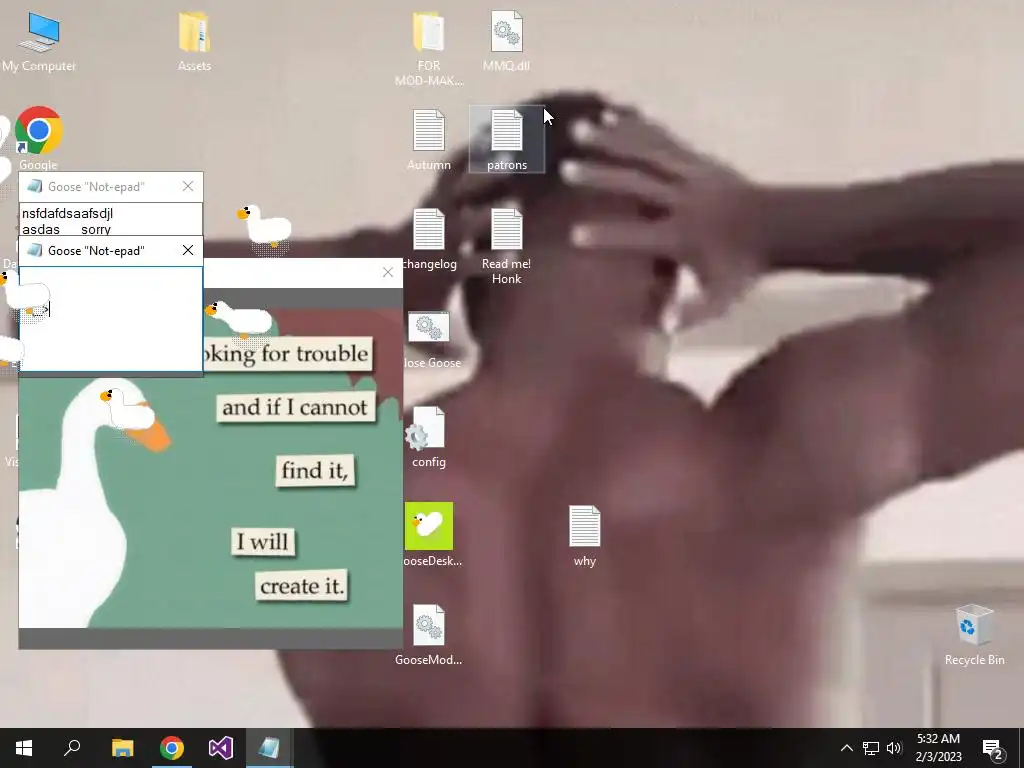1024x768 pixels.
Task: Click inside the front Not-epad text area
Action: [111, 319]
